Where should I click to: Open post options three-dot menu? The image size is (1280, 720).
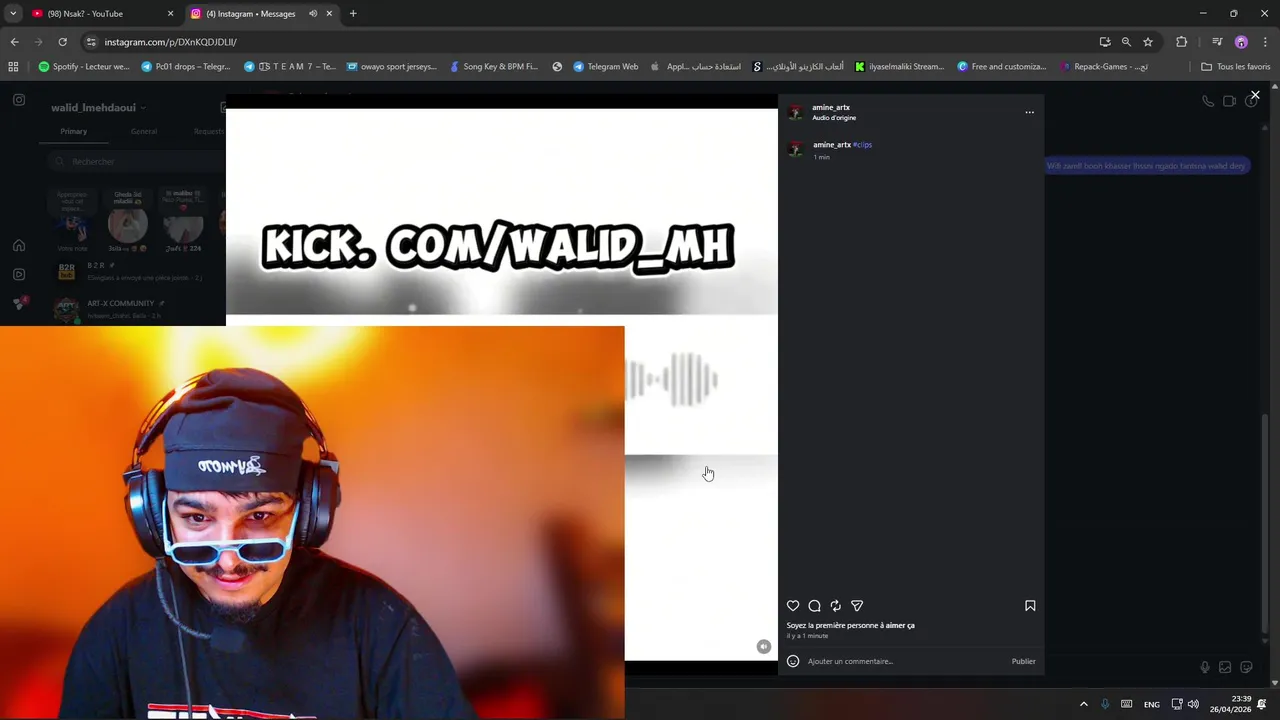1029,112
